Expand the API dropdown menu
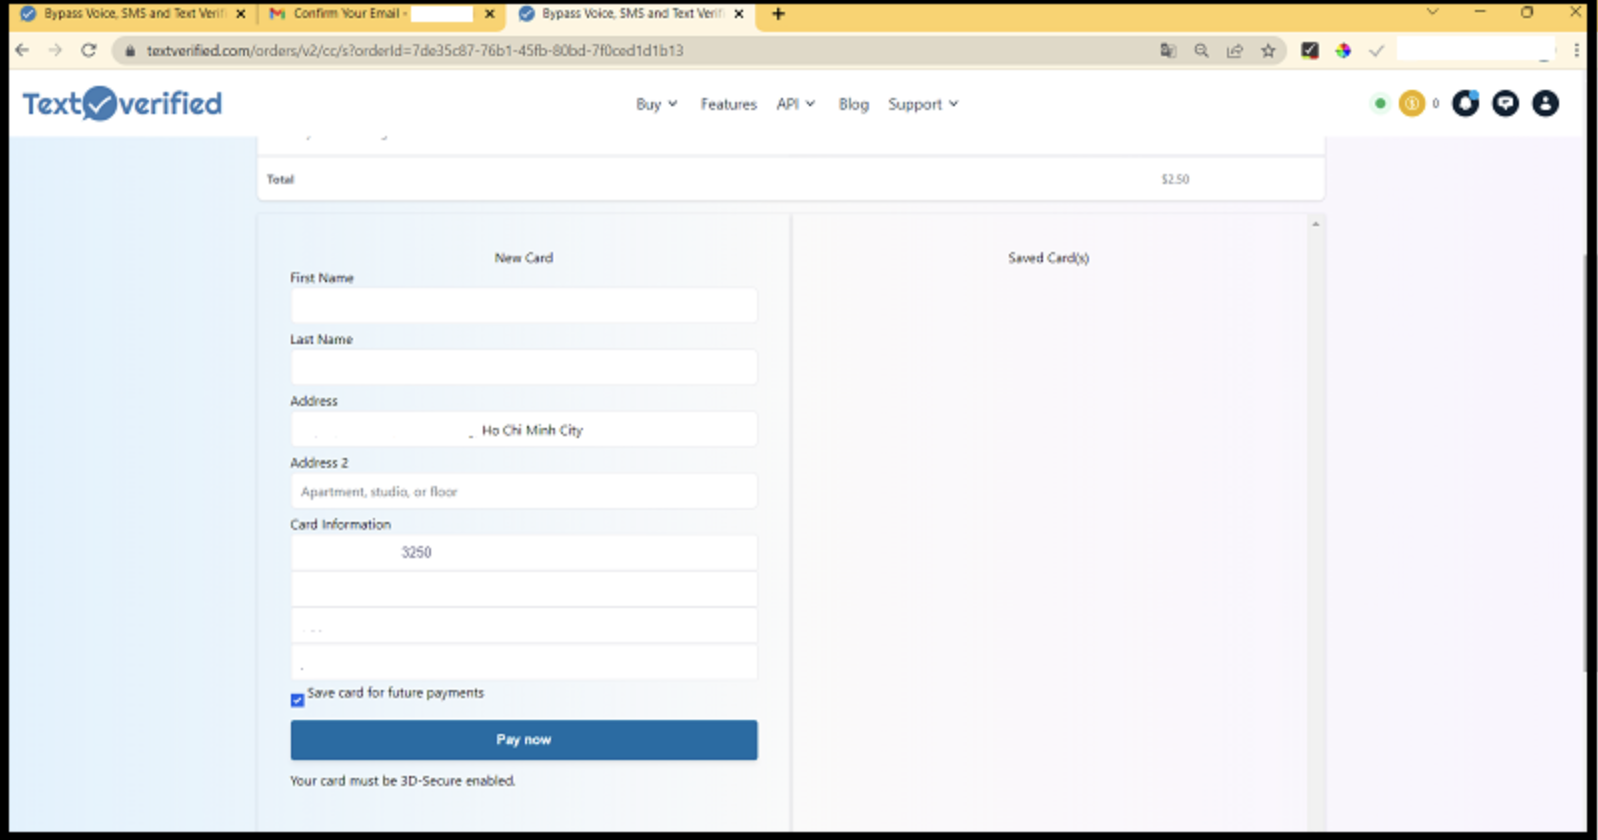1598x840 pixels. pyautogui.click(x=795, y=104)
